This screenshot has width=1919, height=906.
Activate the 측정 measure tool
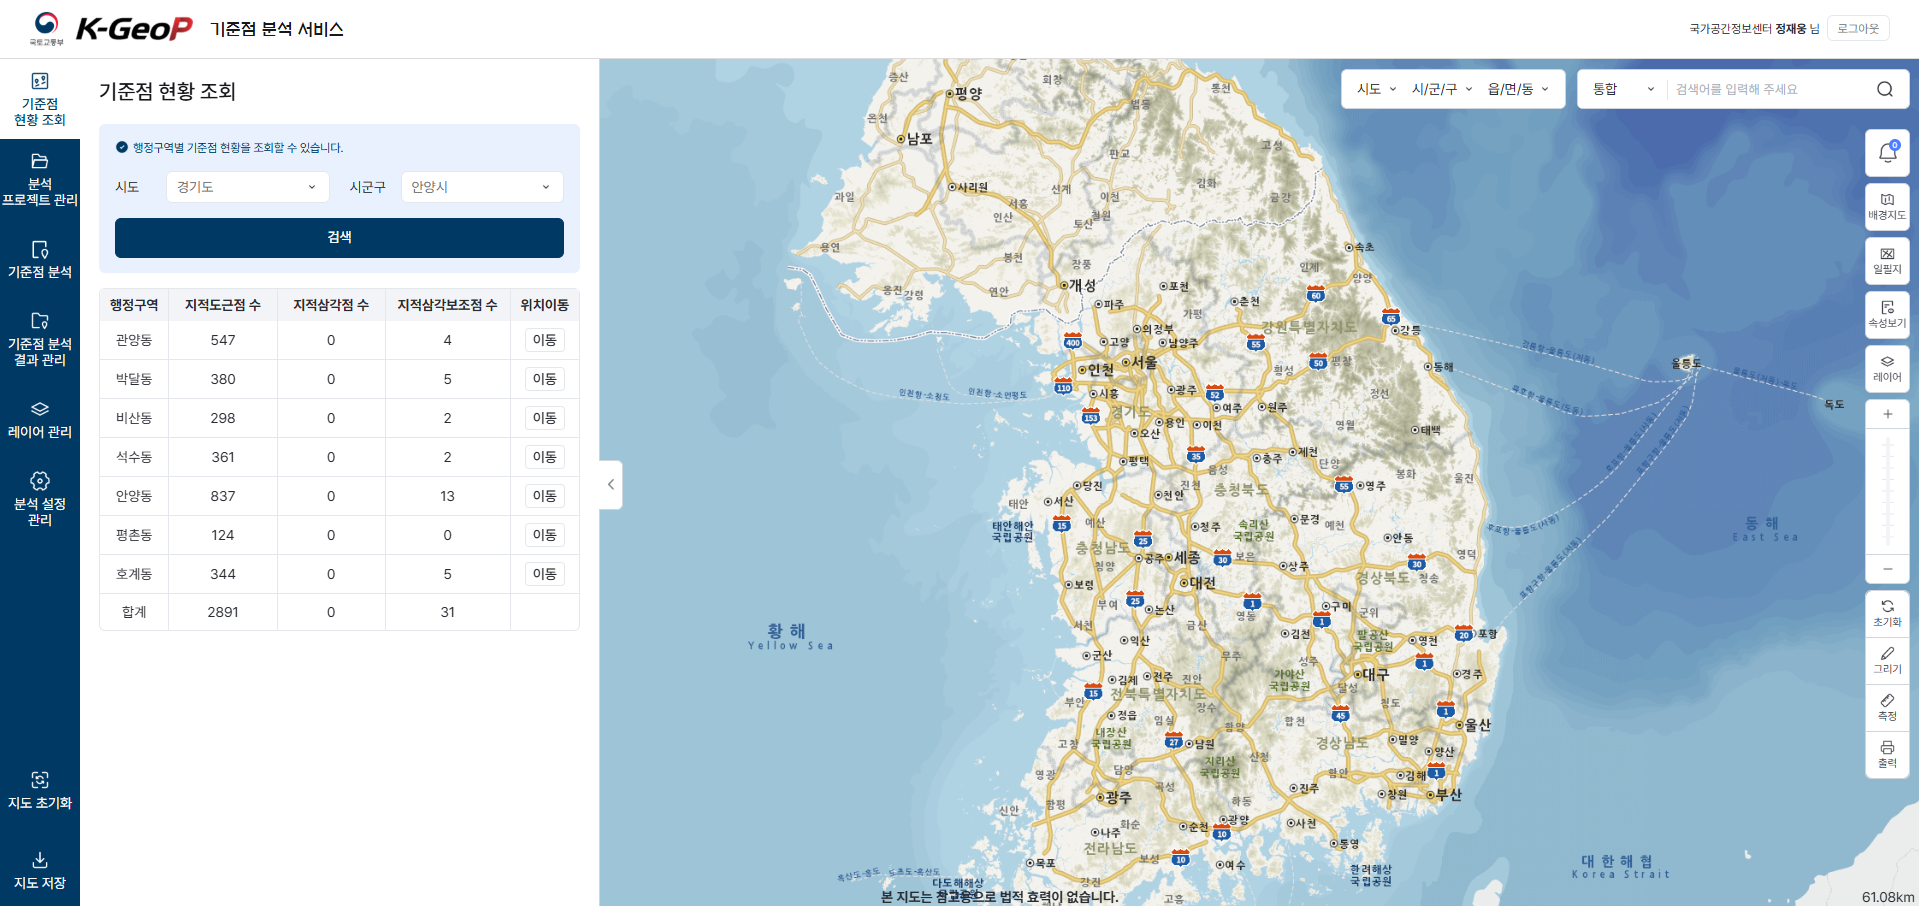tap(1887, 707)
